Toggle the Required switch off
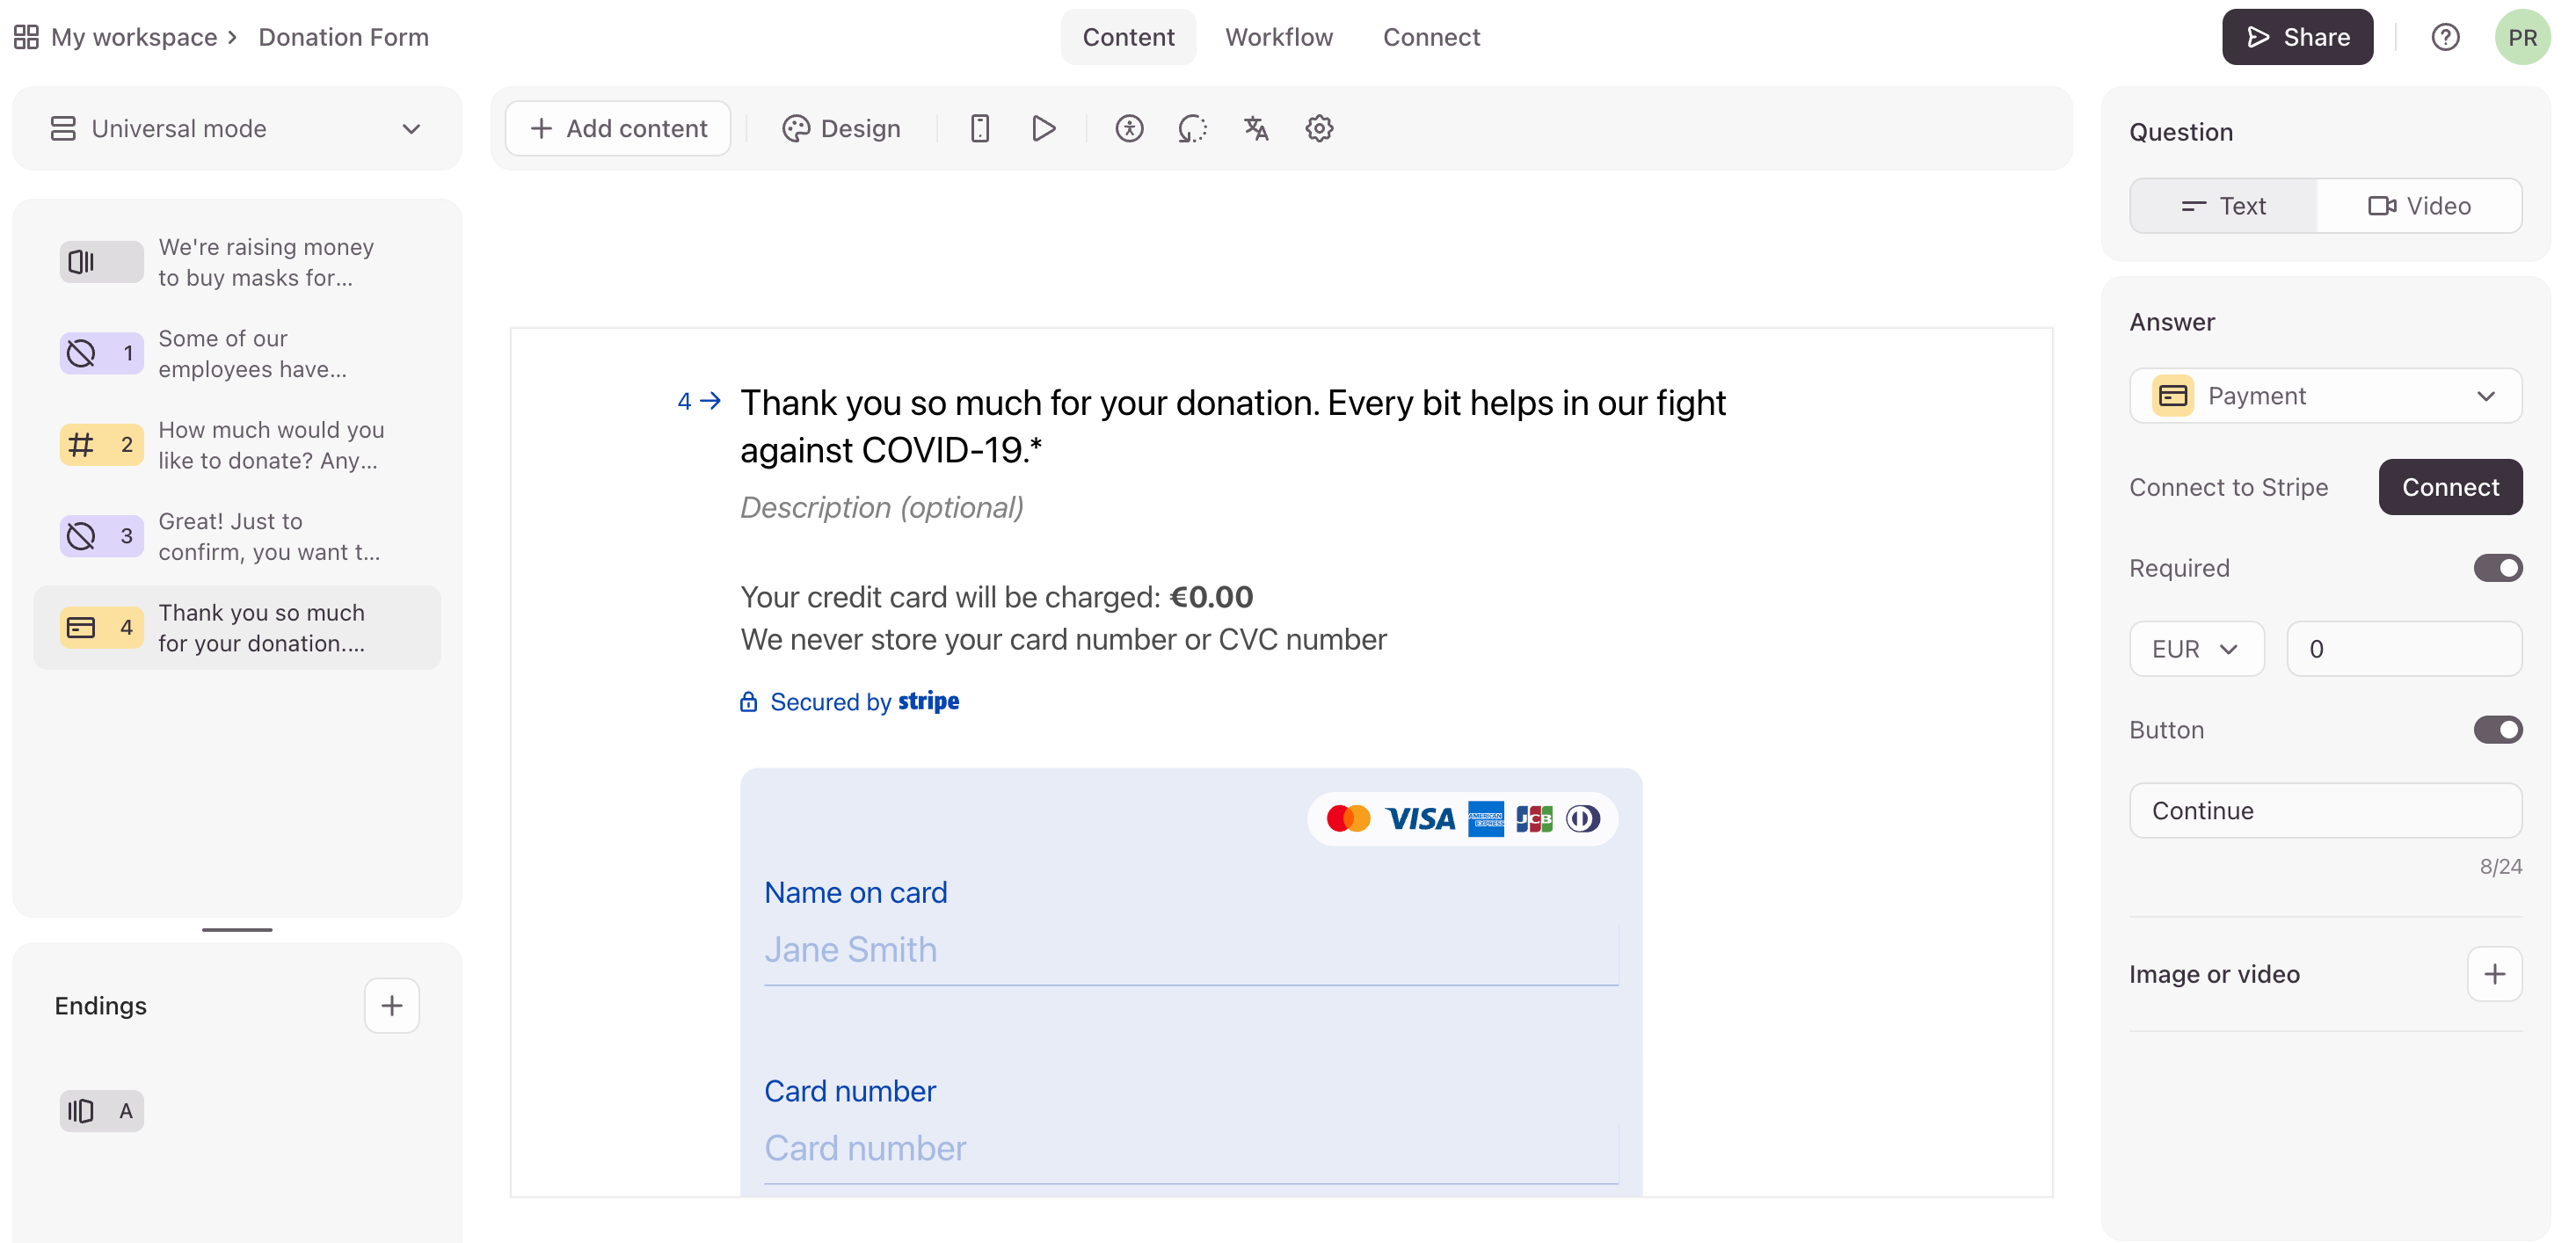Image resolution: width=2576 pixels, height=1243 pixels. tap(2497, 568)
